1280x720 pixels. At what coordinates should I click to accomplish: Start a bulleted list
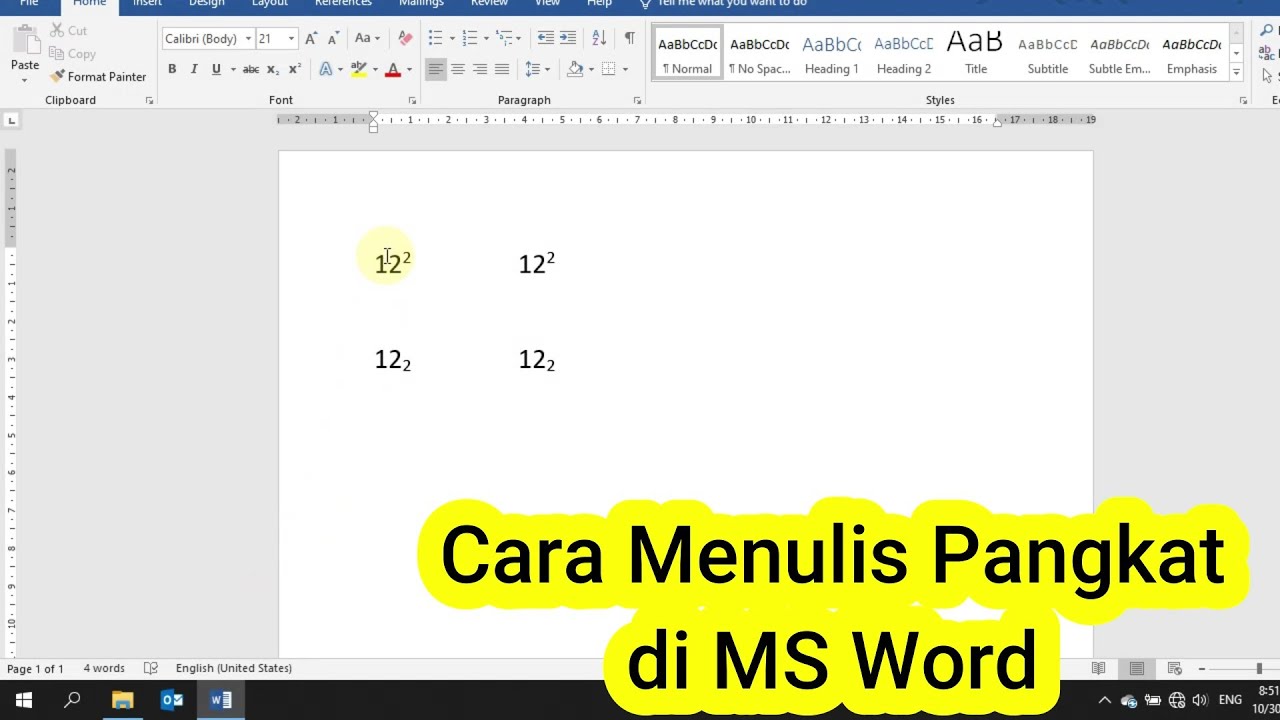[x=436, y=38]
